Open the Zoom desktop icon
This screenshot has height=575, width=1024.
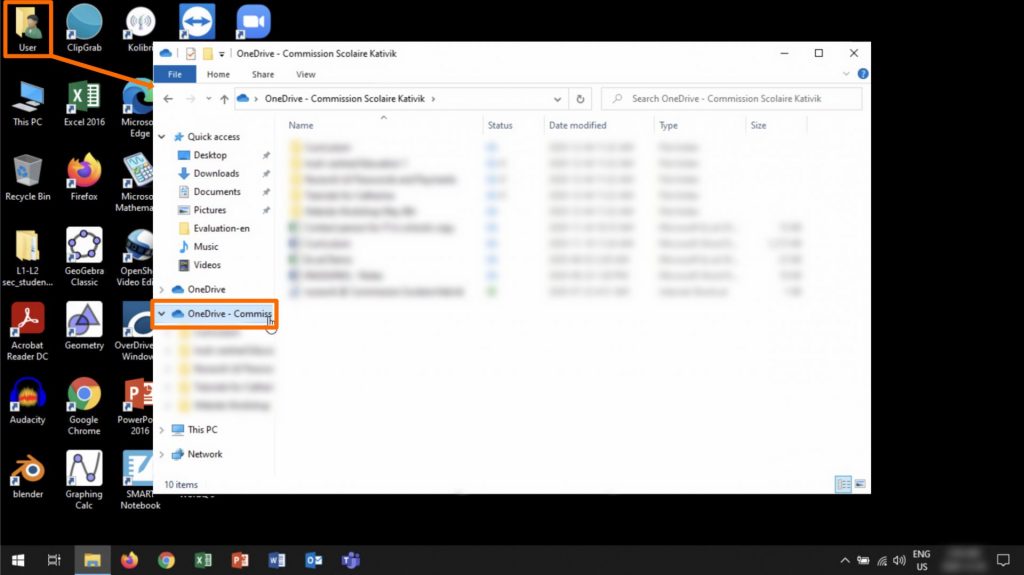(253, 20)
